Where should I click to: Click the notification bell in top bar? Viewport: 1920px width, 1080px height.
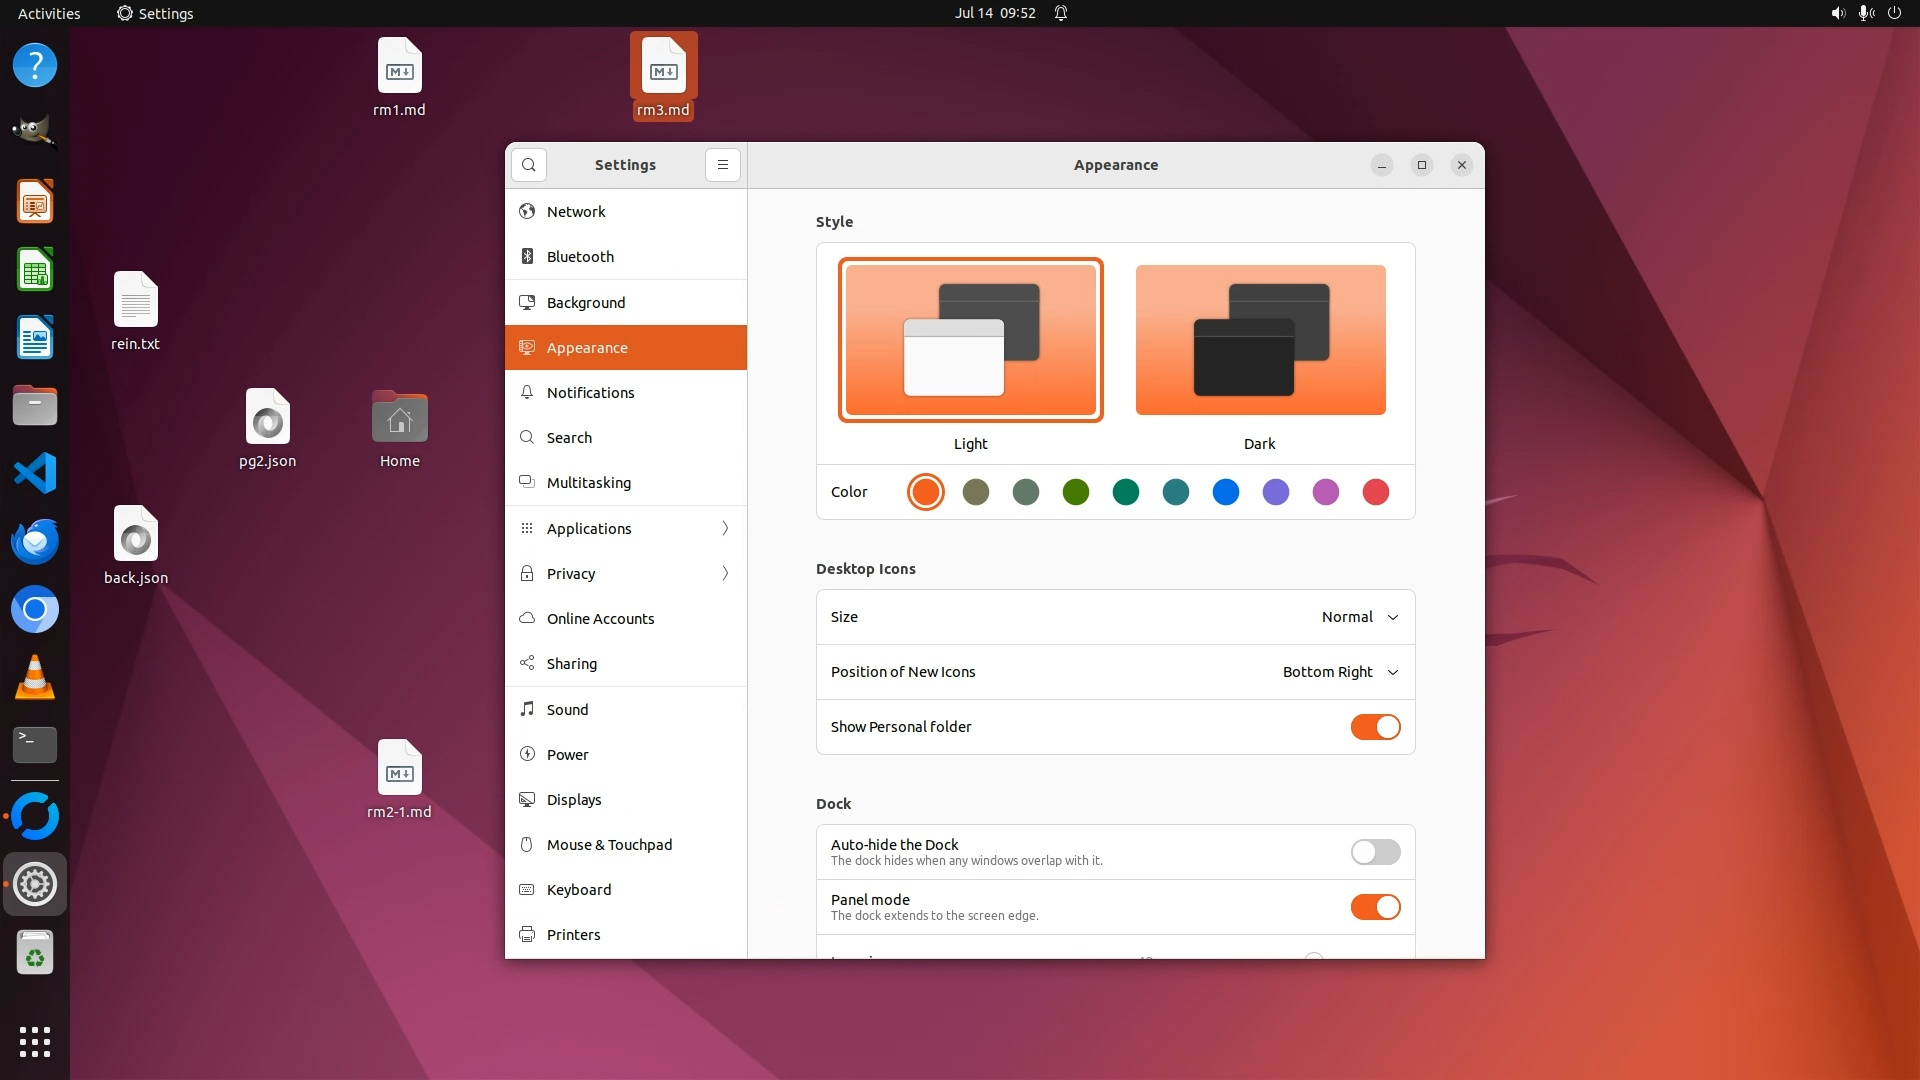[x=1061, y=13]
